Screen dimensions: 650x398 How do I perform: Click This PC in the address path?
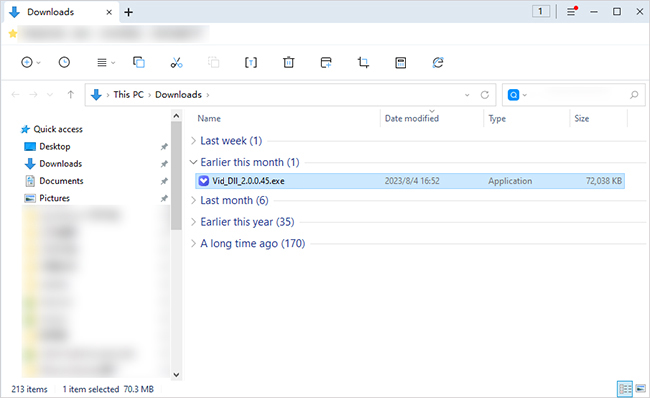click(x=129, y=95)
